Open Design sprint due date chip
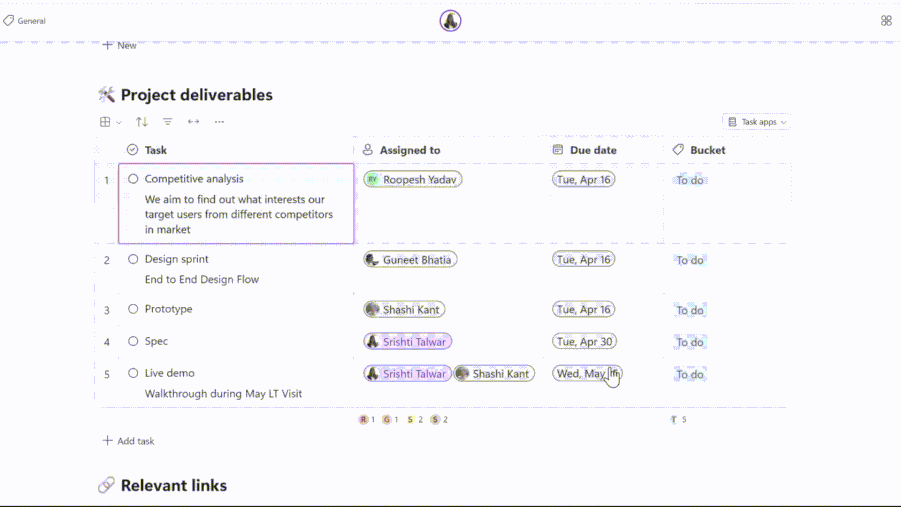The width and height of the screenshot is (901, 507). [584, 260]
